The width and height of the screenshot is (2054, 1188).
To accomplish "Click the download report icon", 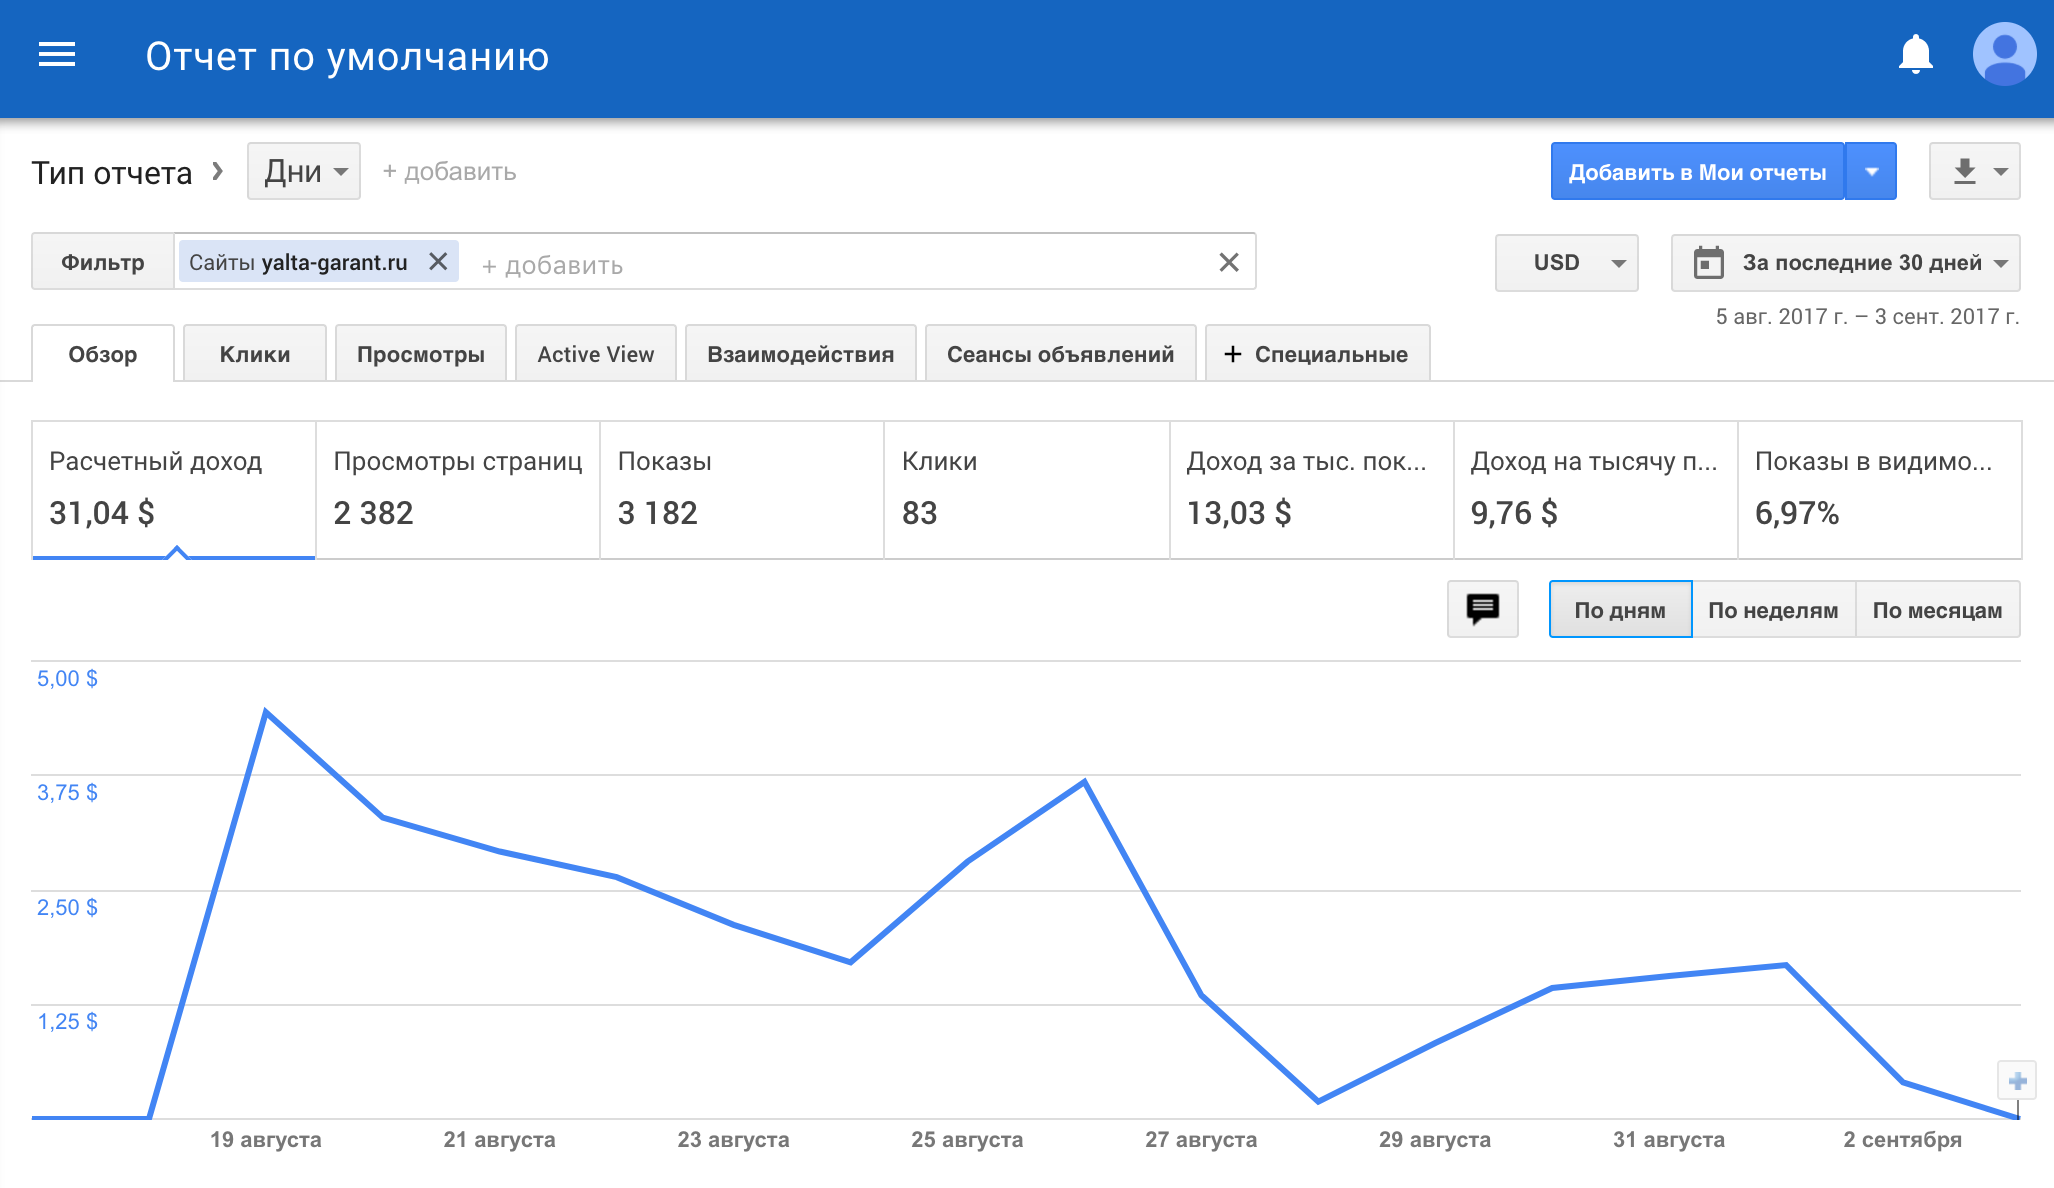I will (1965, 171).
